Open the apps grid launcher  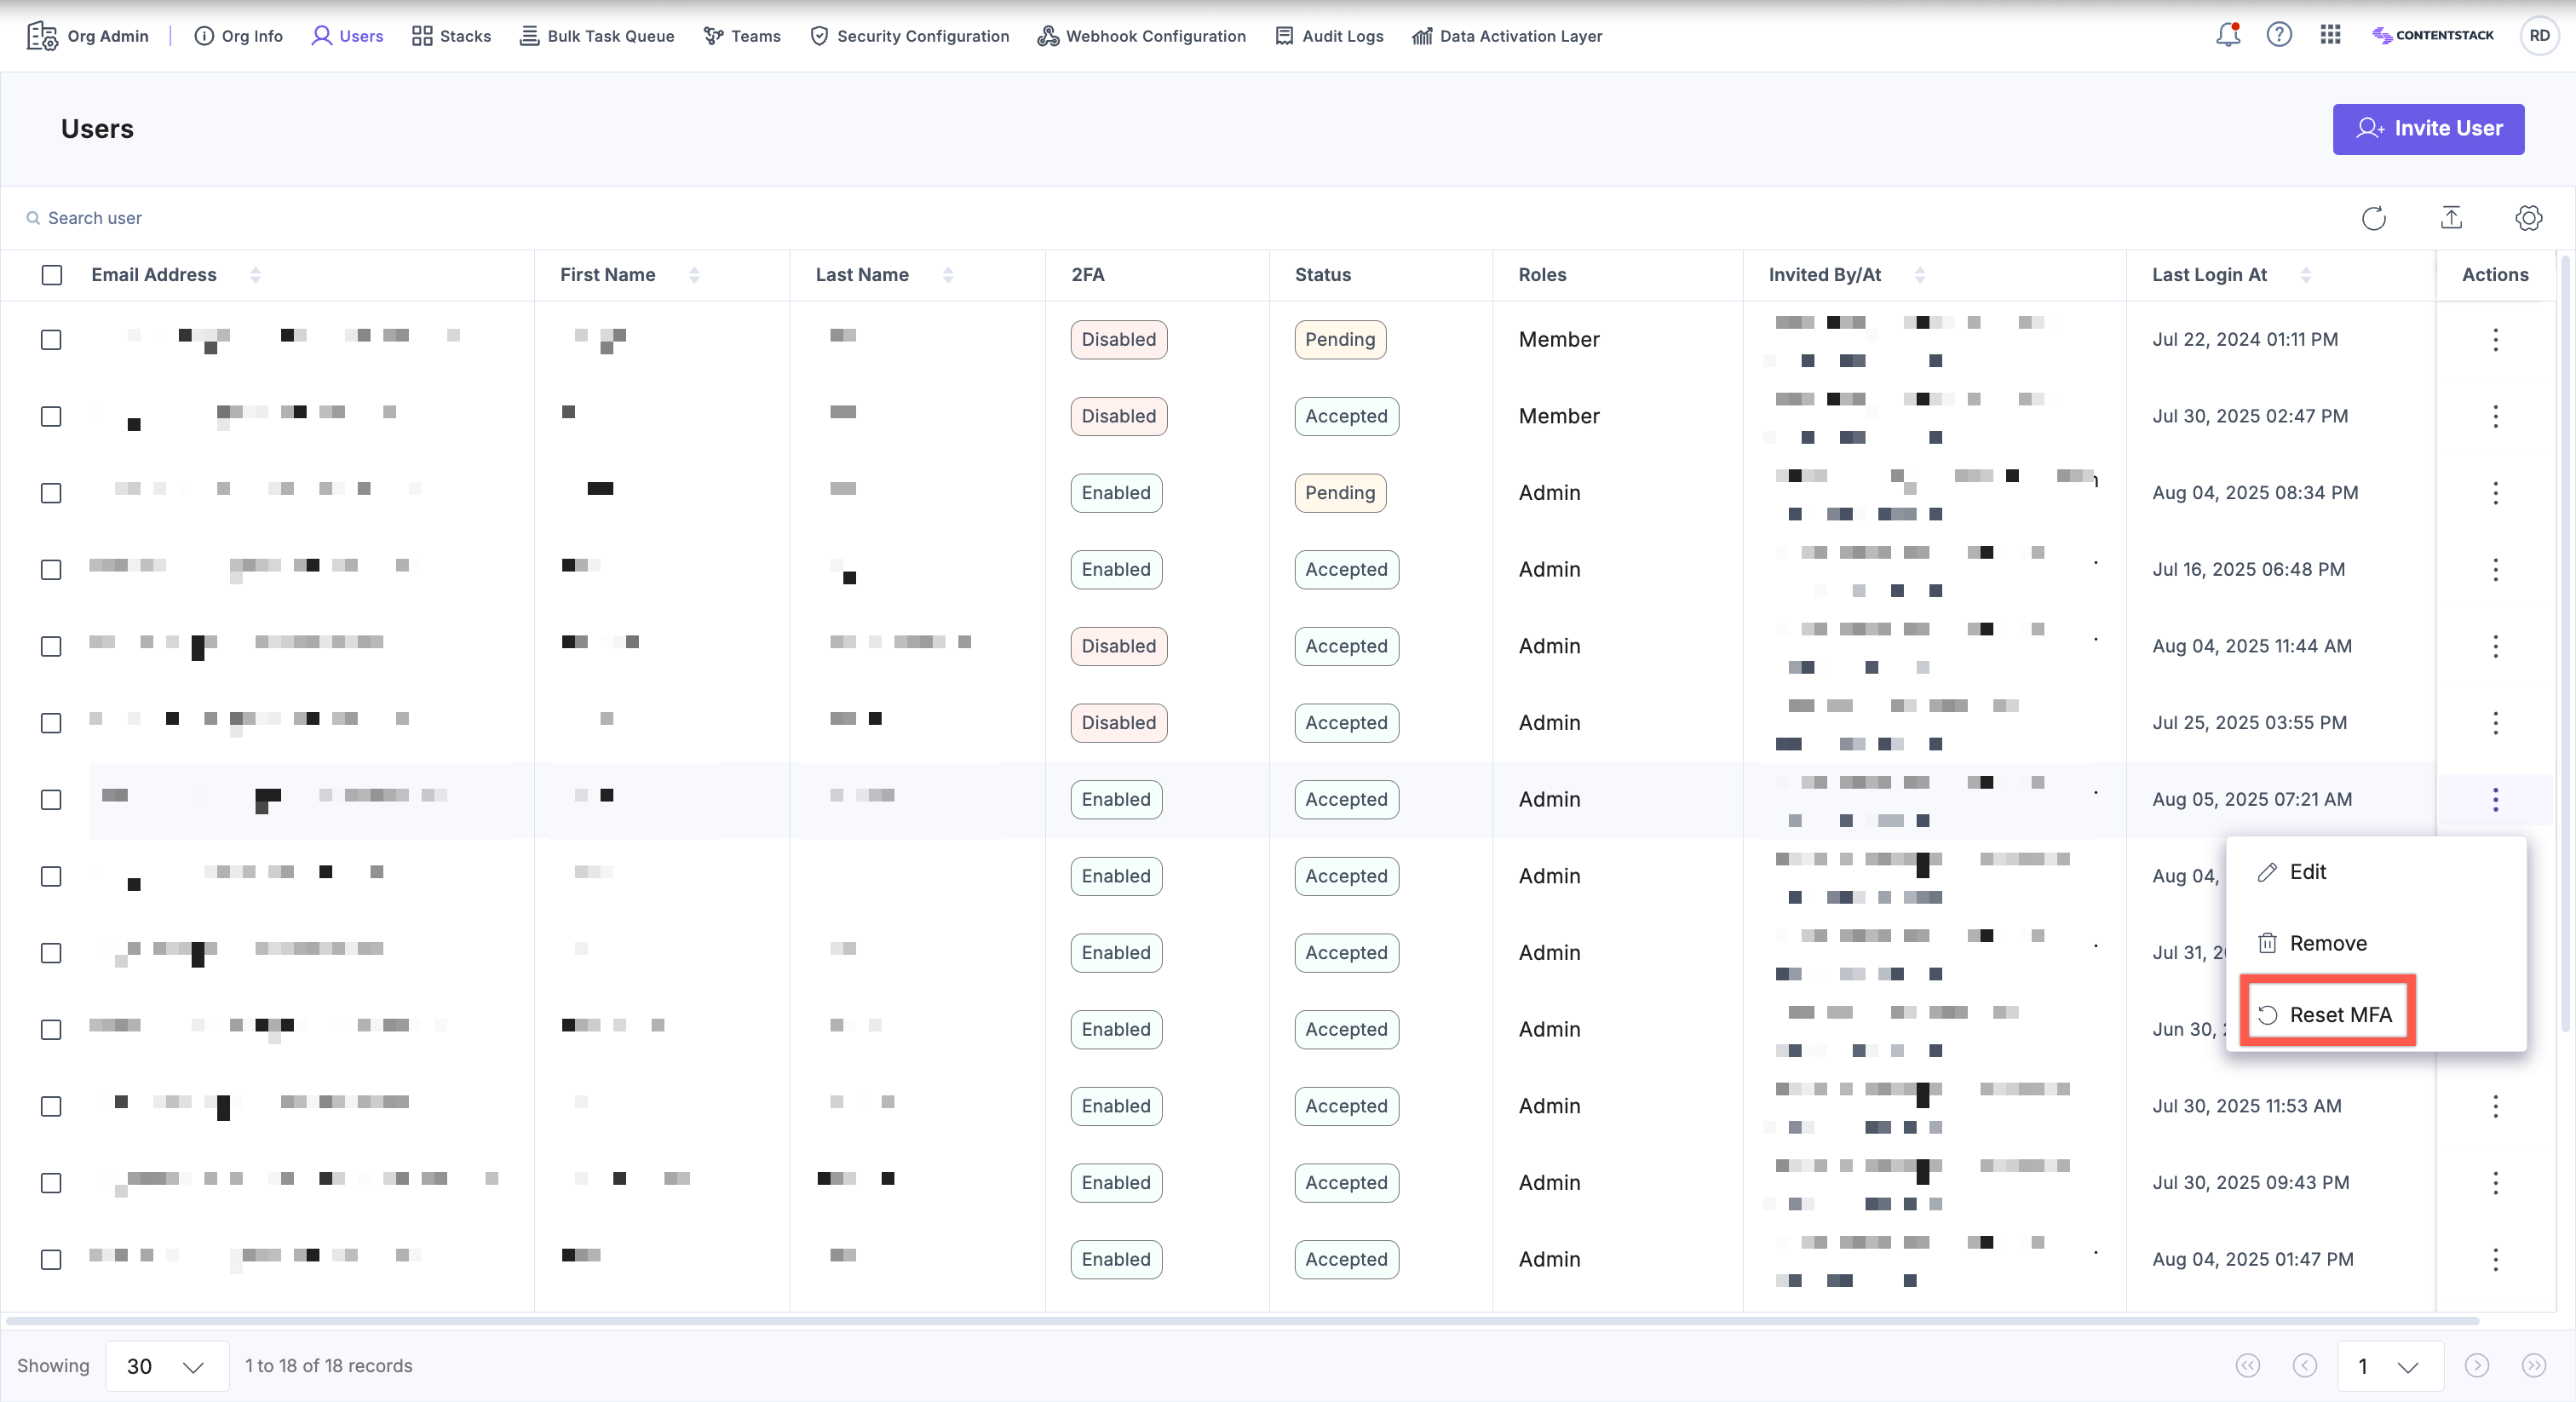[2330, 35]
